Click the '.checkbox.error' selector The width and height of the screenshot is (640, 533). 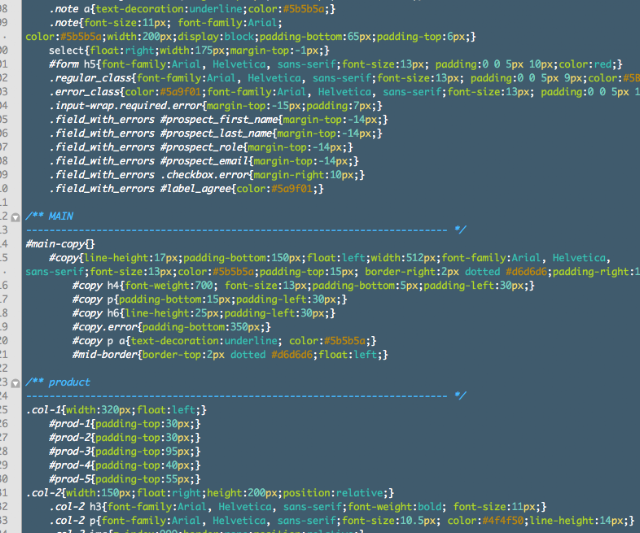pos(205,175)
